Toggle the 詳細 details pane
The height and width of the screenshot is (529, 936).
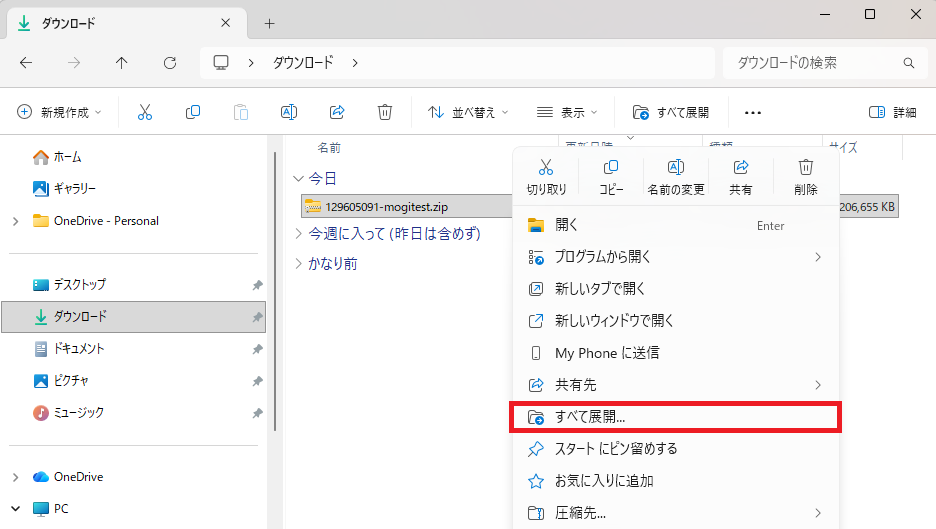pyautogui.click(x=892, y=112)
